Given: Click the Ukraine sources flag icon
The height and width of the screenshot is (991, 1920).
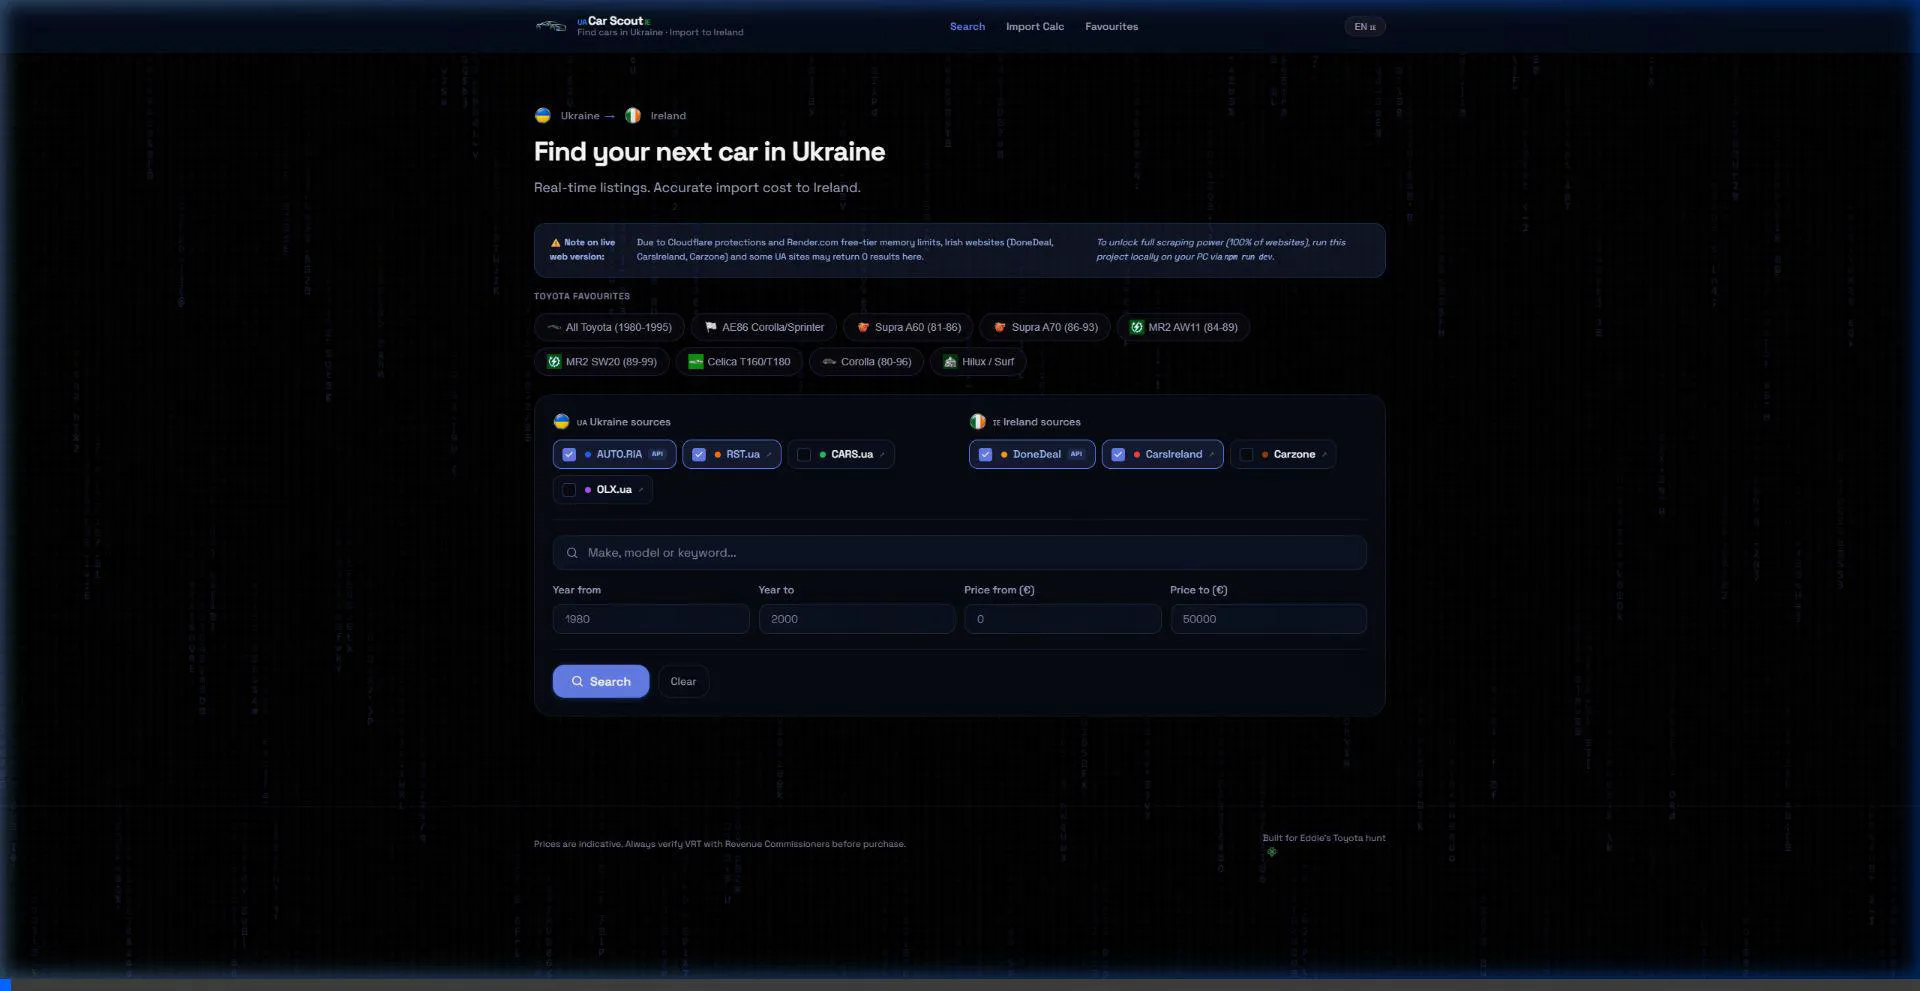Looking at the screenshot, I should click(x=562, y=421).
